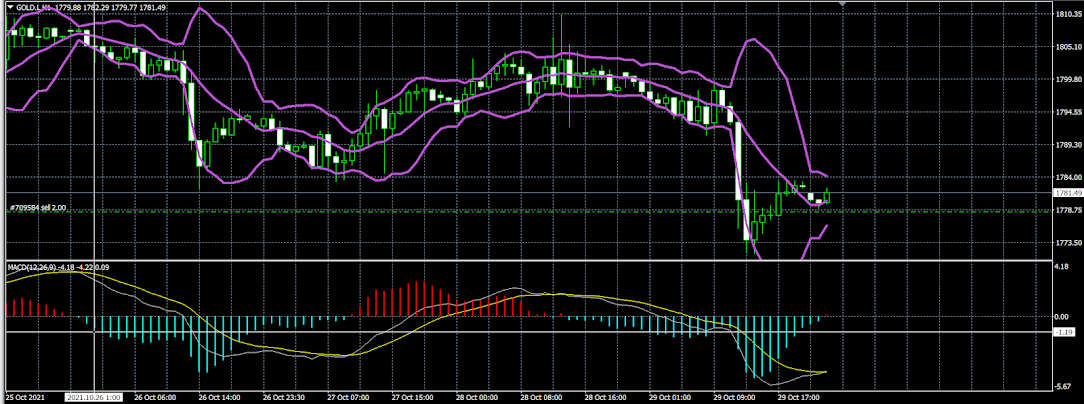Click the '28 Oct 08:00' time axis label
Image resolution: width=1084 pixels, height=404 pixels.
click(543, 398)
